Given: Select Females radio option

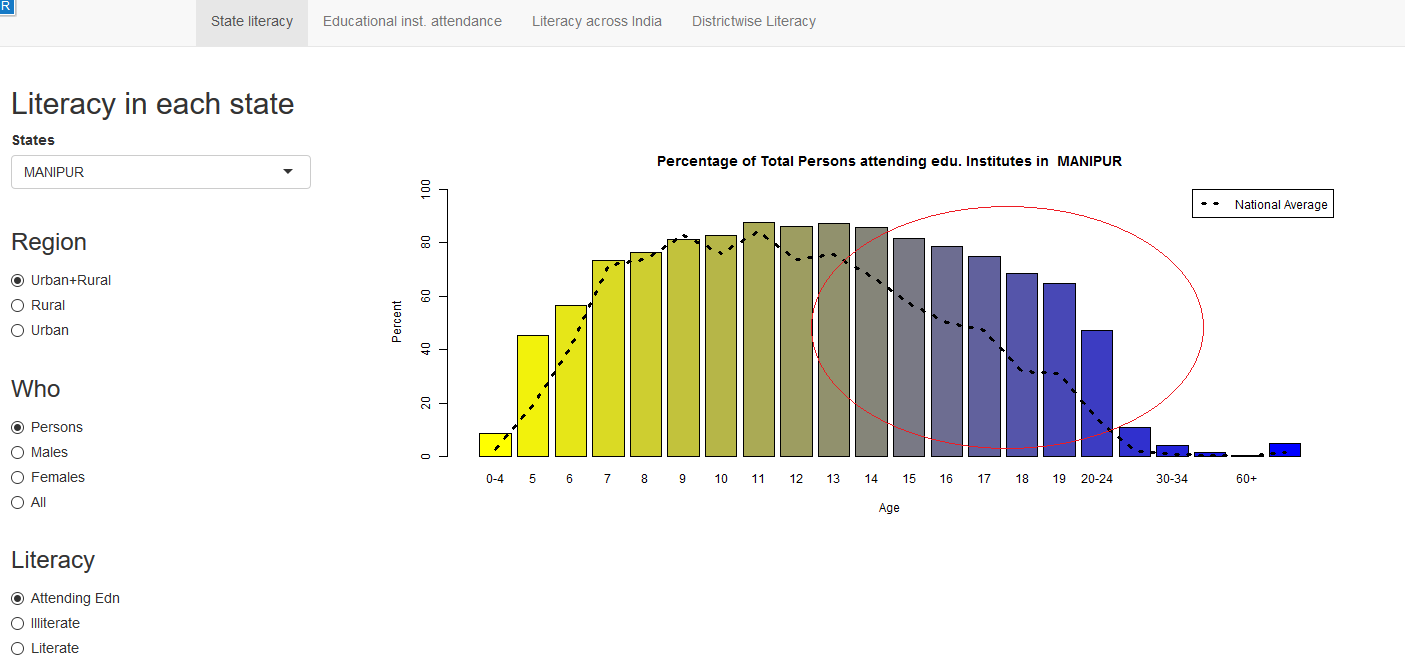Looking at the screenshot, I should pos(17,477).
